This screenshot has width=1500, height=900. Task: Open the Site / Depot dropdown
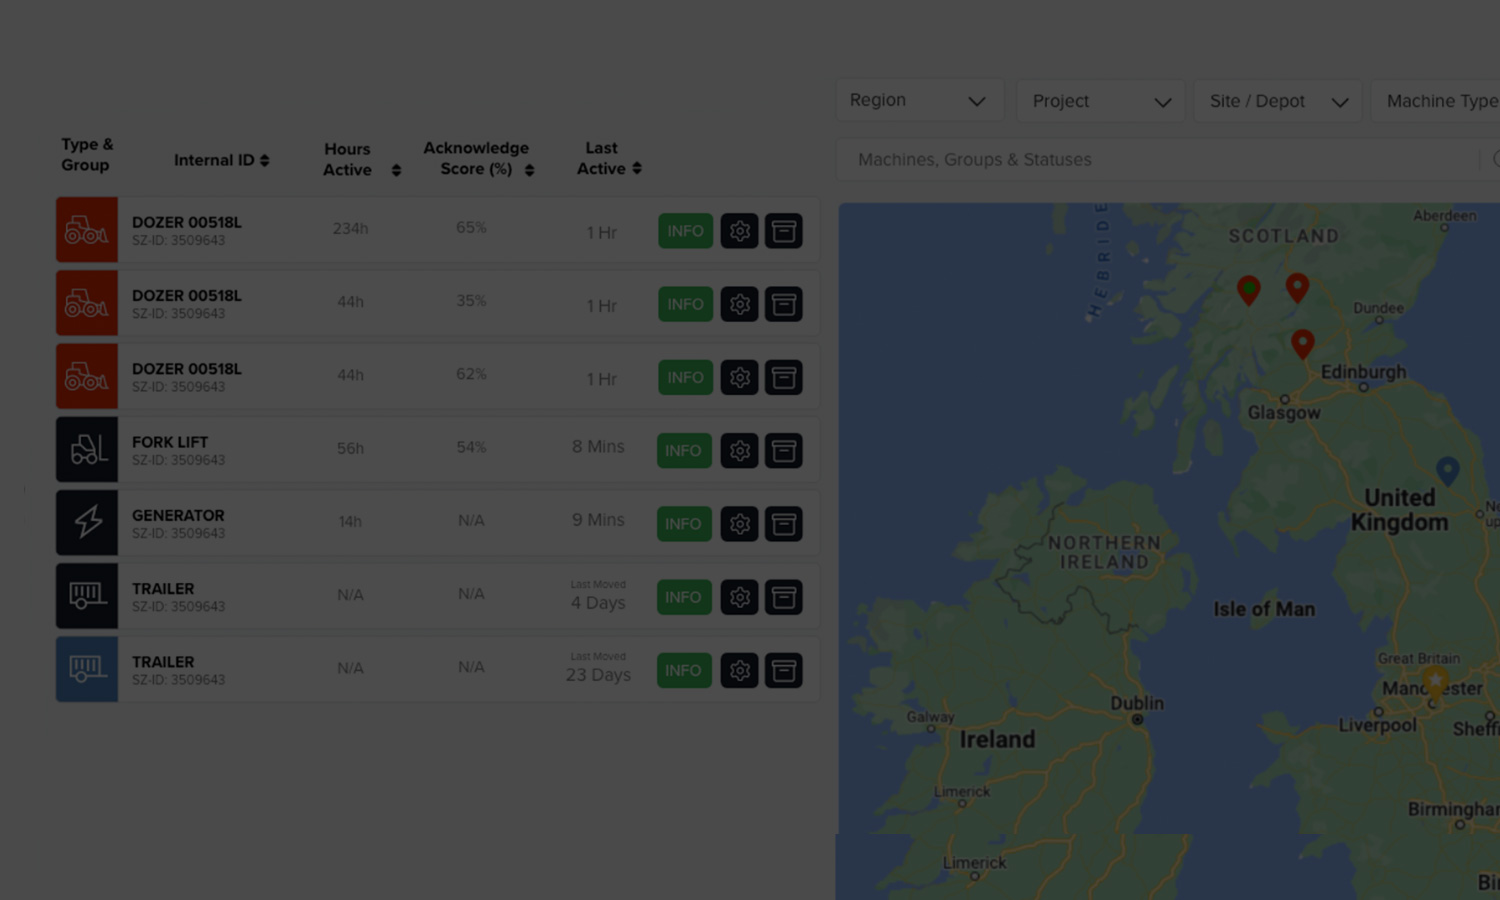[1277, 100]
